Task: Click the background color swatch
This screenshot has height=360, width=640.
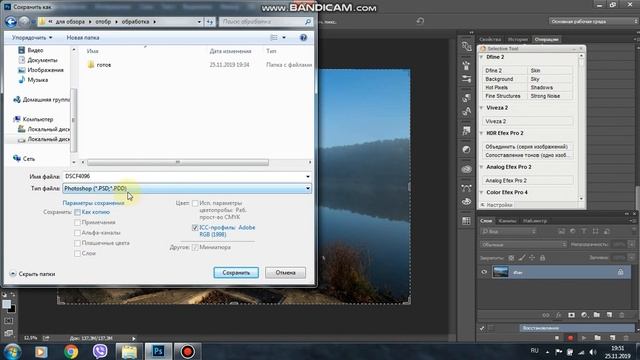Action: click(12, 309)
